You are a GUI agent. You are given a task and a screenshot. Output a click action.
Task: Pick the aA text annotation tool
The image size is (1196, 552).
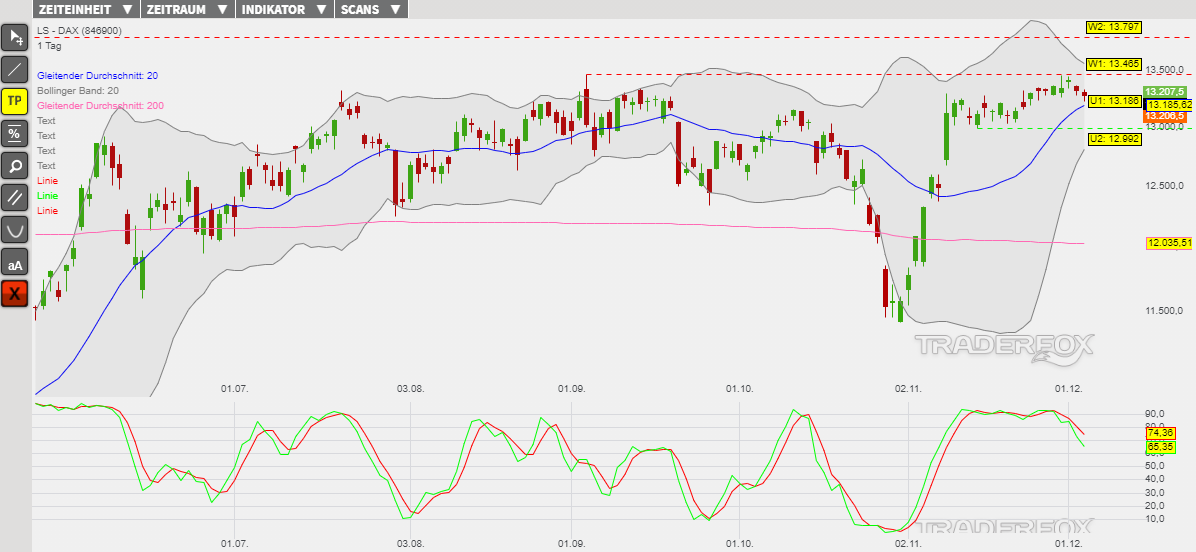[14, 261]
